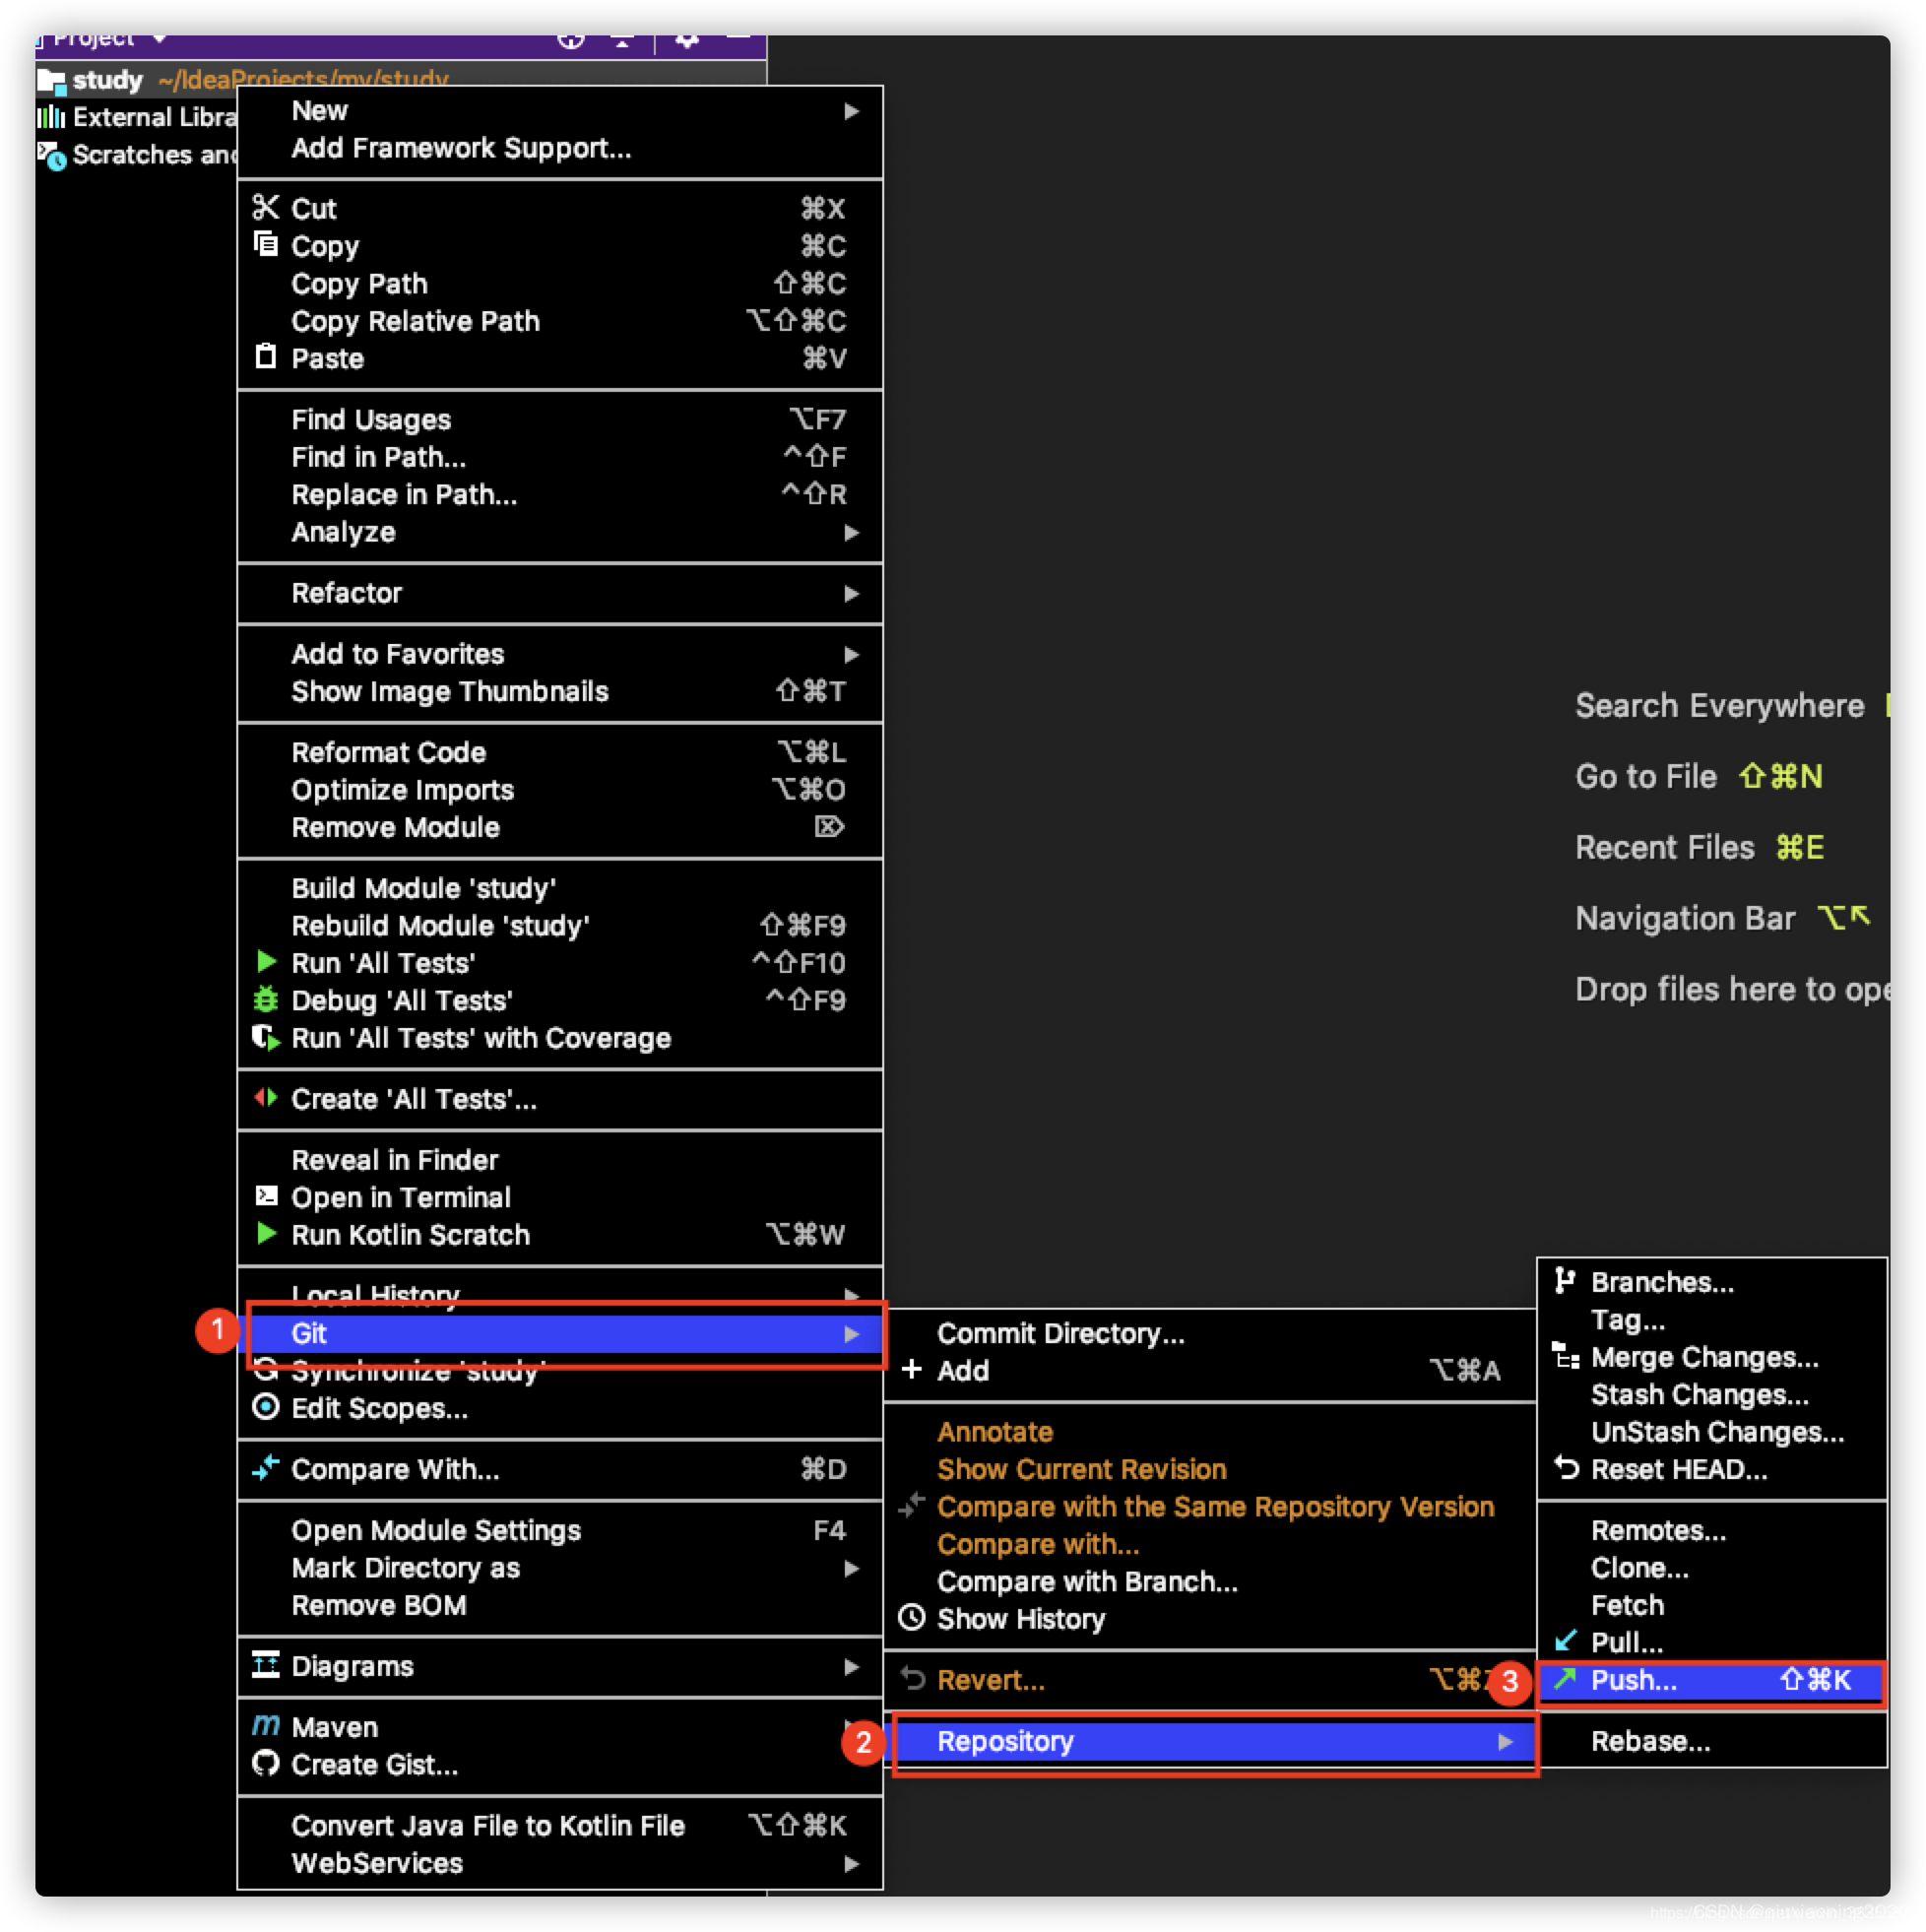This screenshot has width=1926, height=1932.
Task: Click Pull... in the Git submenu
Action: pos(1626,1643)
